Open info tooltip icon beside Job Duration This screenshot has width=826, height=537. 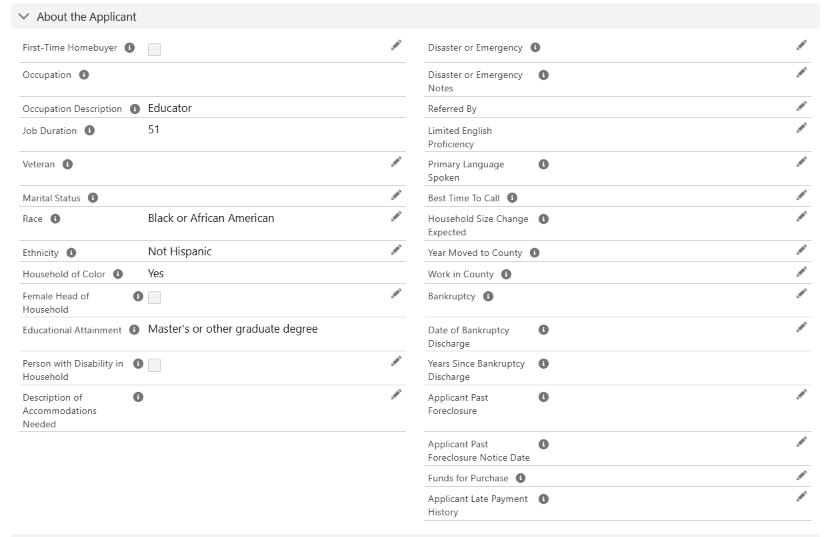click(x=90, y=130)
